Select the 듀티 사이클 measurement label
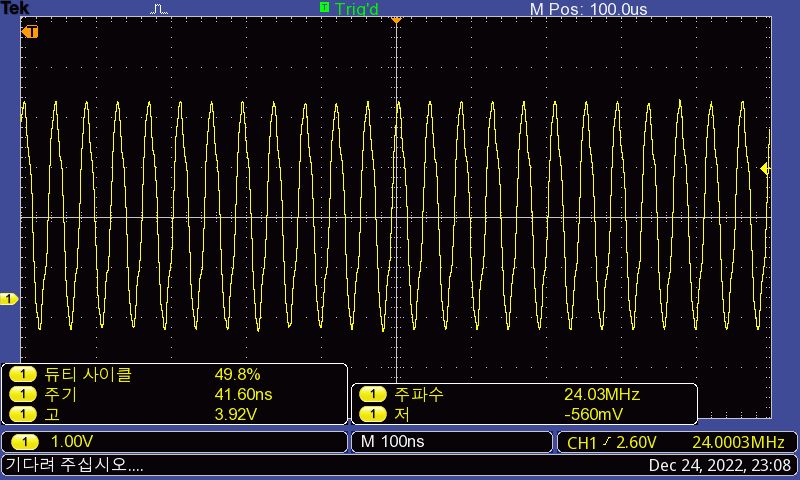Viewport: 800px width, 480px height. point(88,375)
